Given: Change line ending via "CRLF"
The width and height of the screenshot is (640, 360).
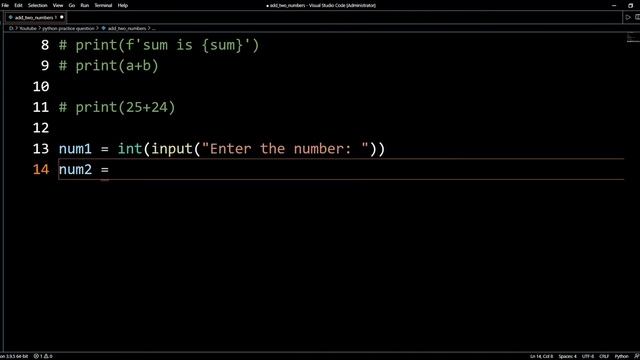Looking at the screenshot, I should click(604, 356).
